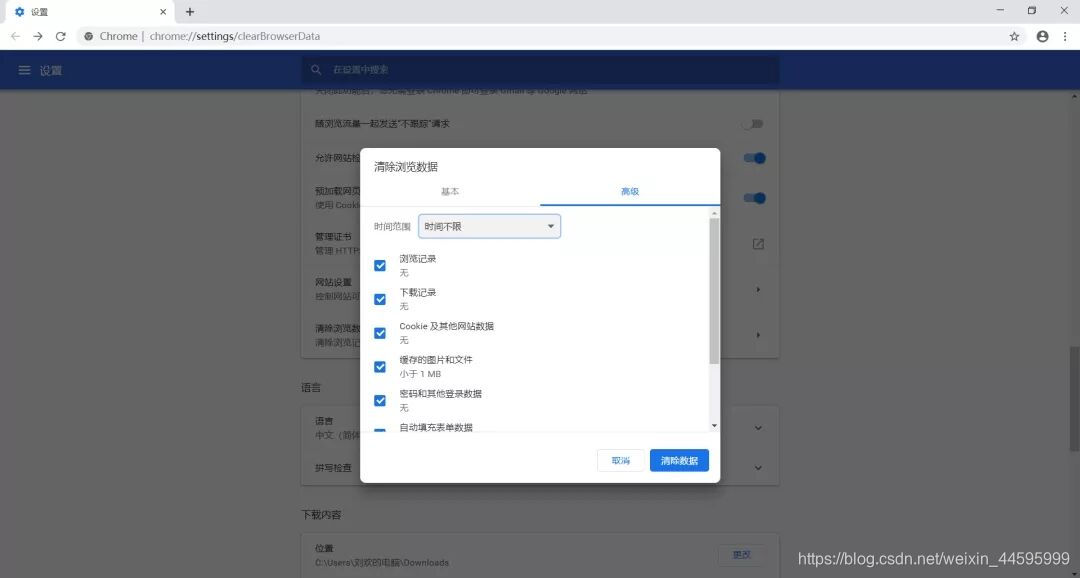Screen dimensions: 1080x578
Task: Click 小于 1 MB text
Action: [420, 374]
